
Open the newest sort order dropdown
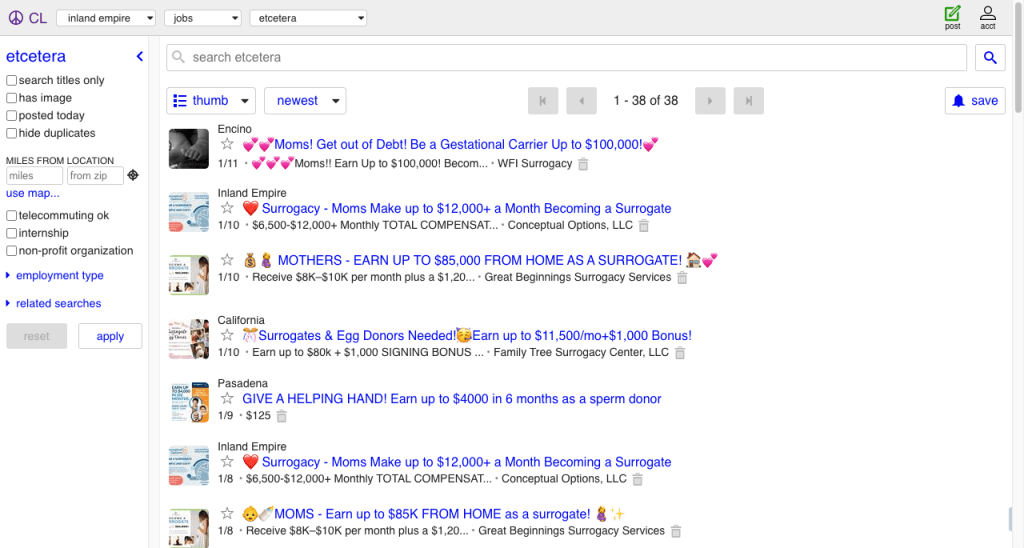click(x=305, y=101)
